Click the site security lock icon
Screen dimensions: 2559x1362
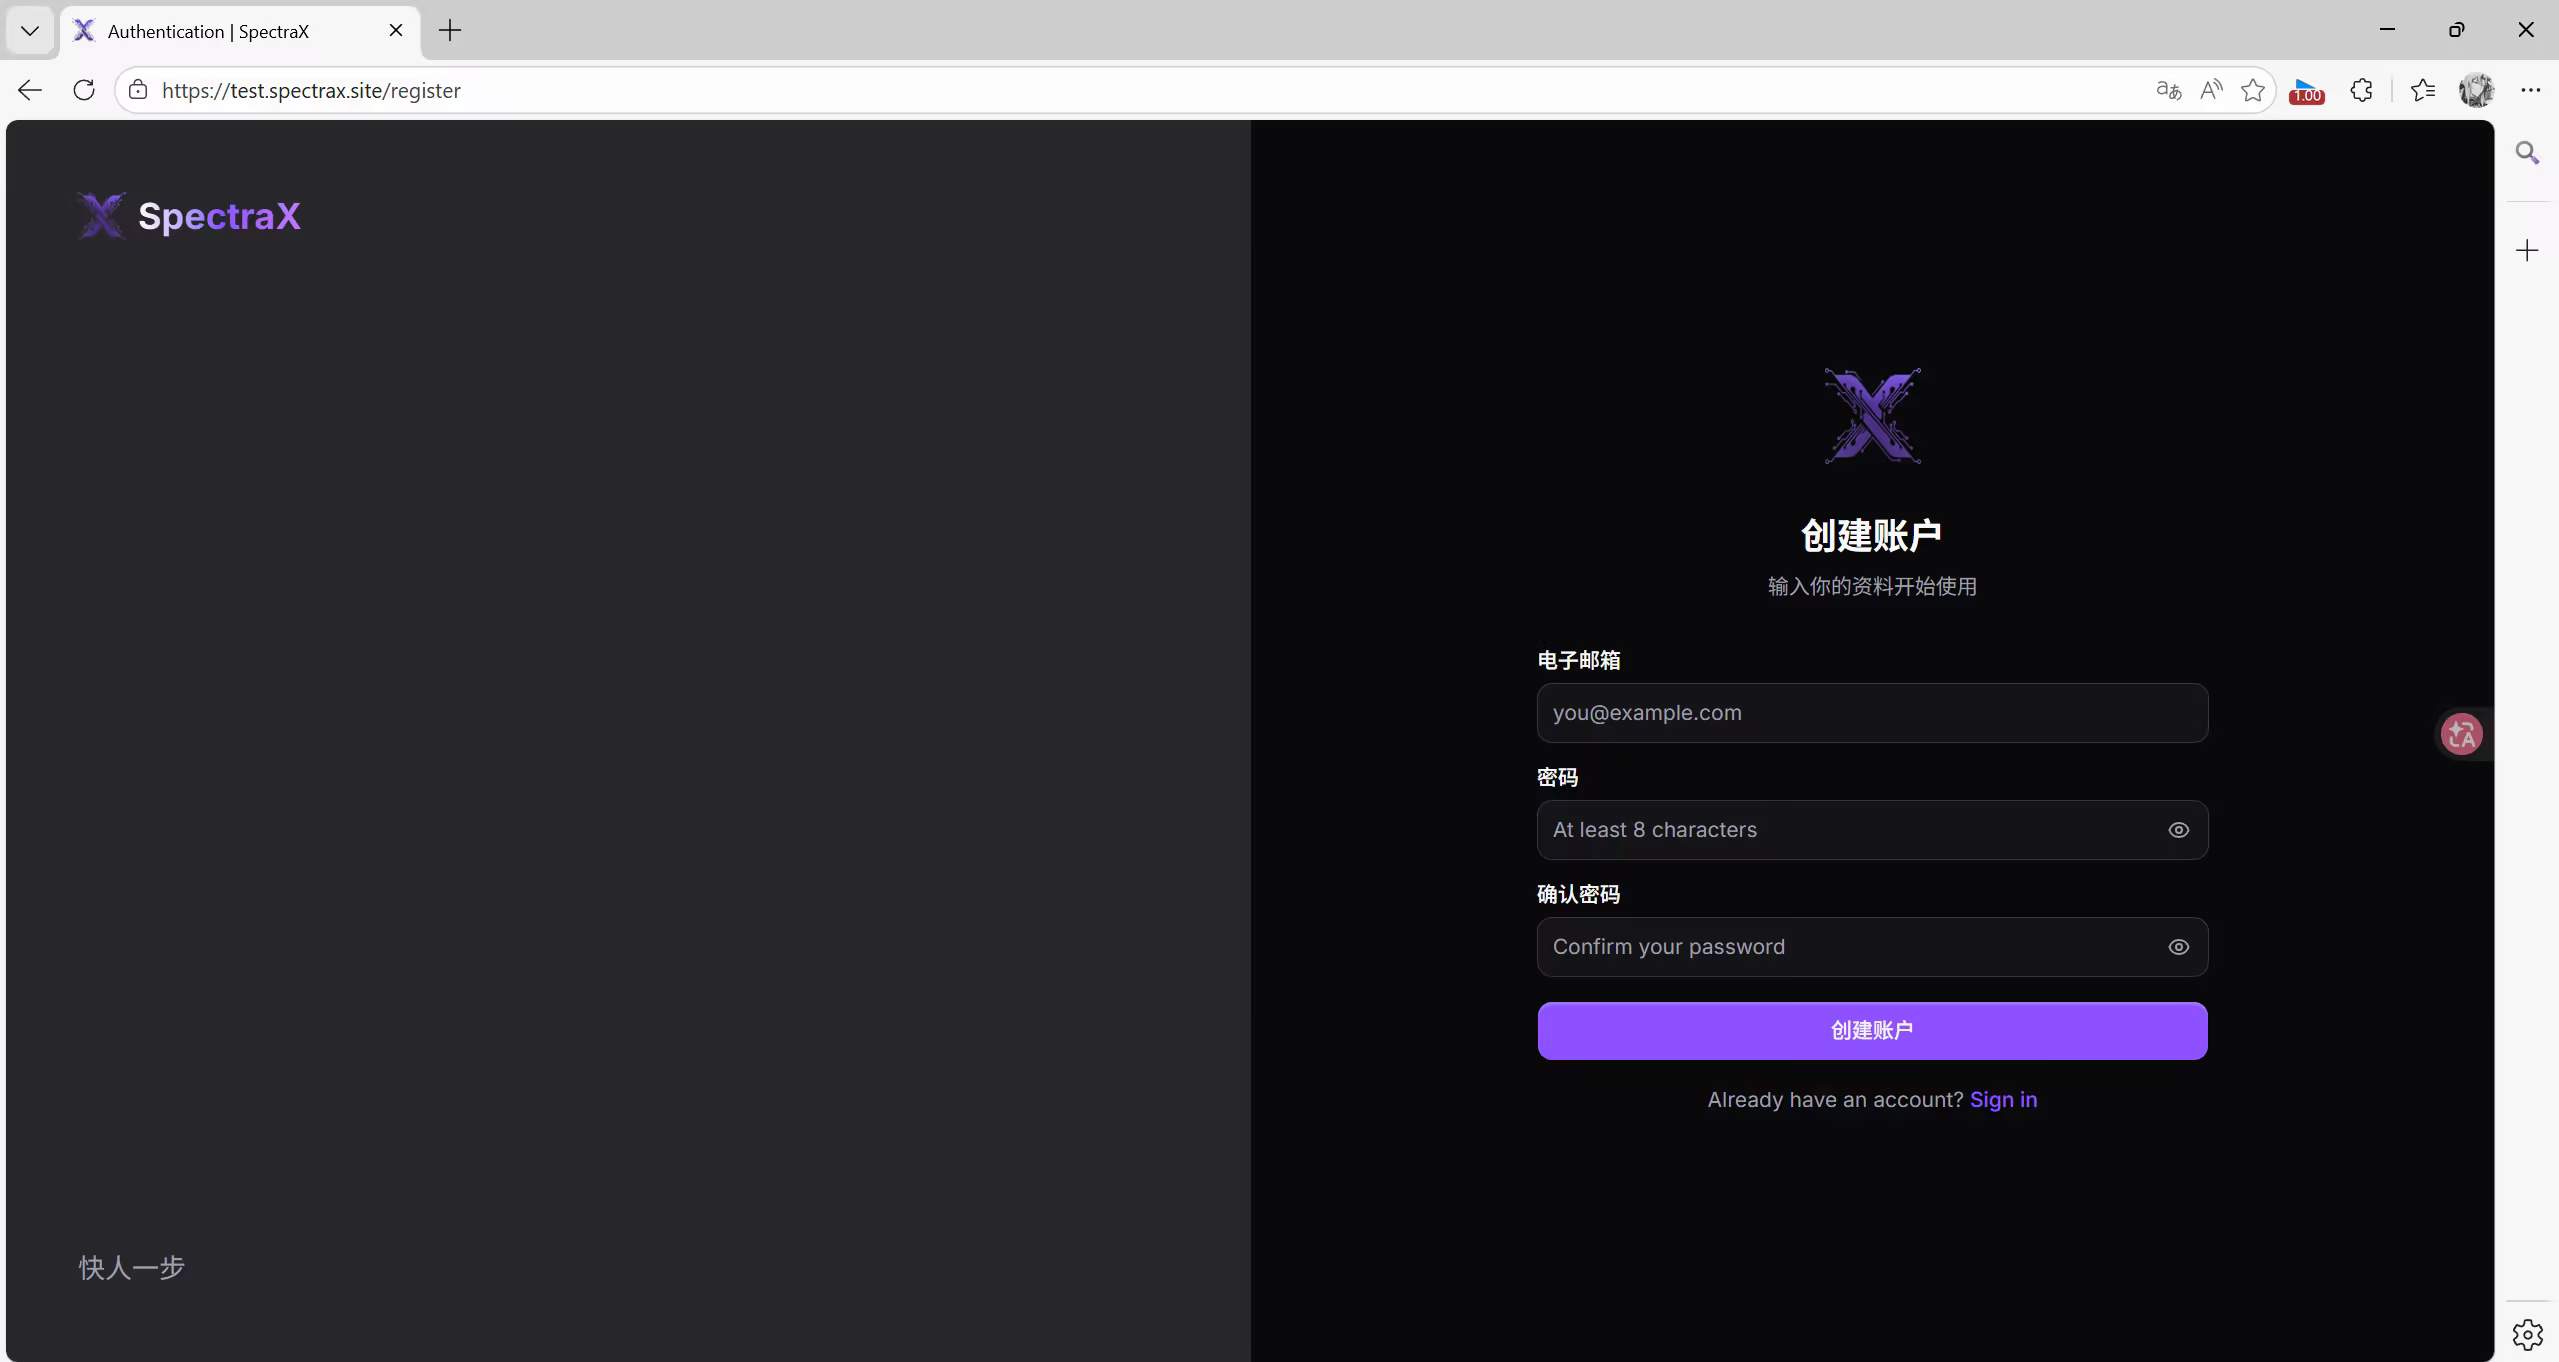pos(137,90)
